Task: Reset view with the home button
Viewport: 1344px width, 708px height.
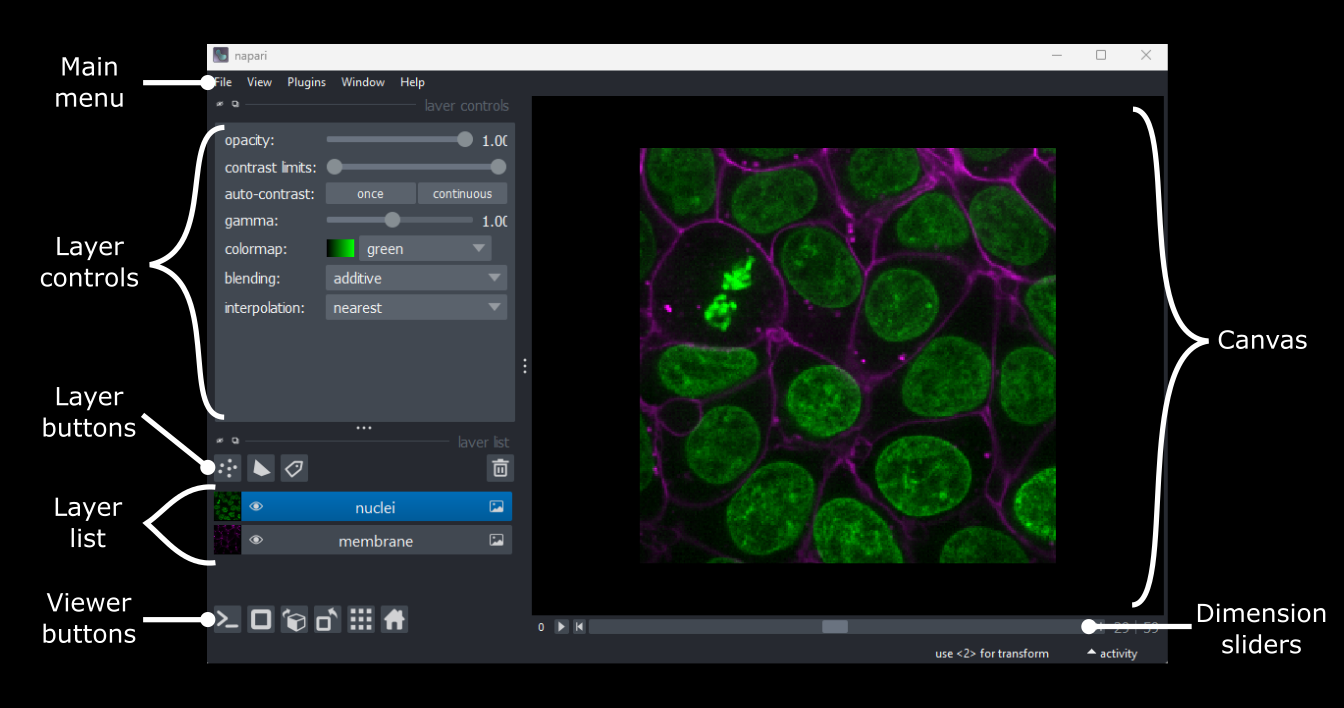Action: (394, 620)
